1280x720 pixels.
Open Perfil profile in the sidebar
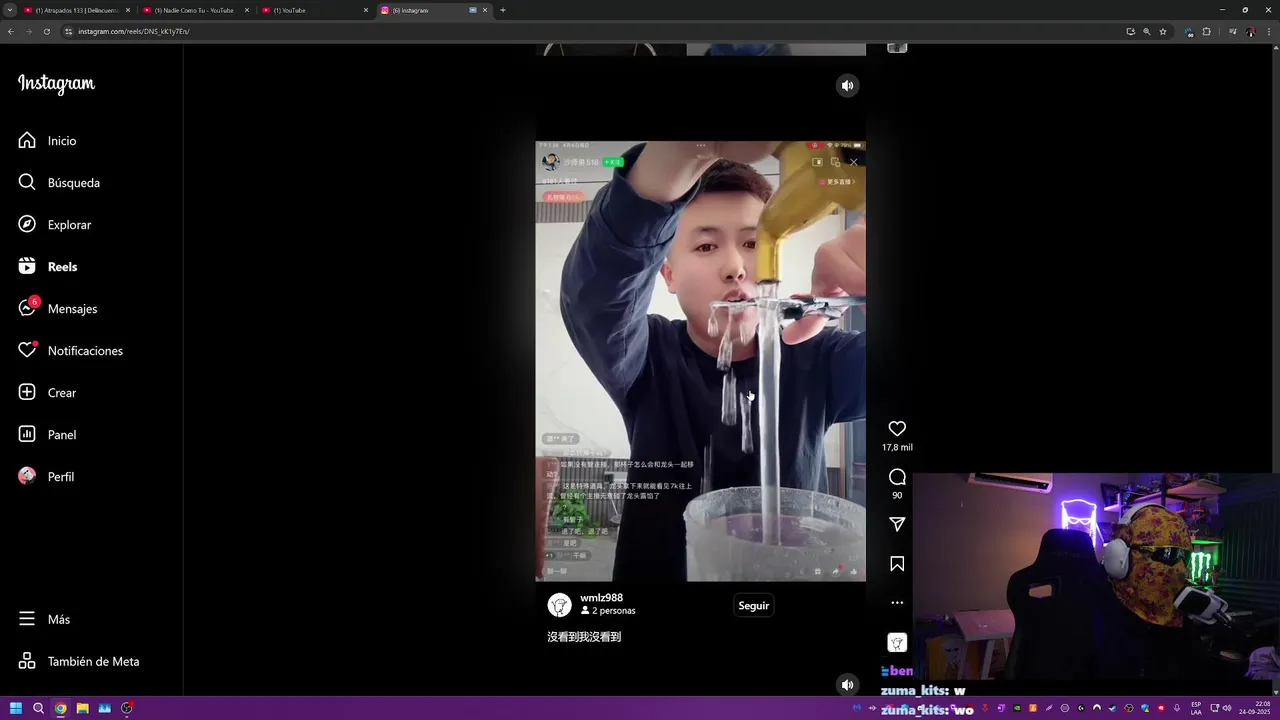tap(46, 477)
